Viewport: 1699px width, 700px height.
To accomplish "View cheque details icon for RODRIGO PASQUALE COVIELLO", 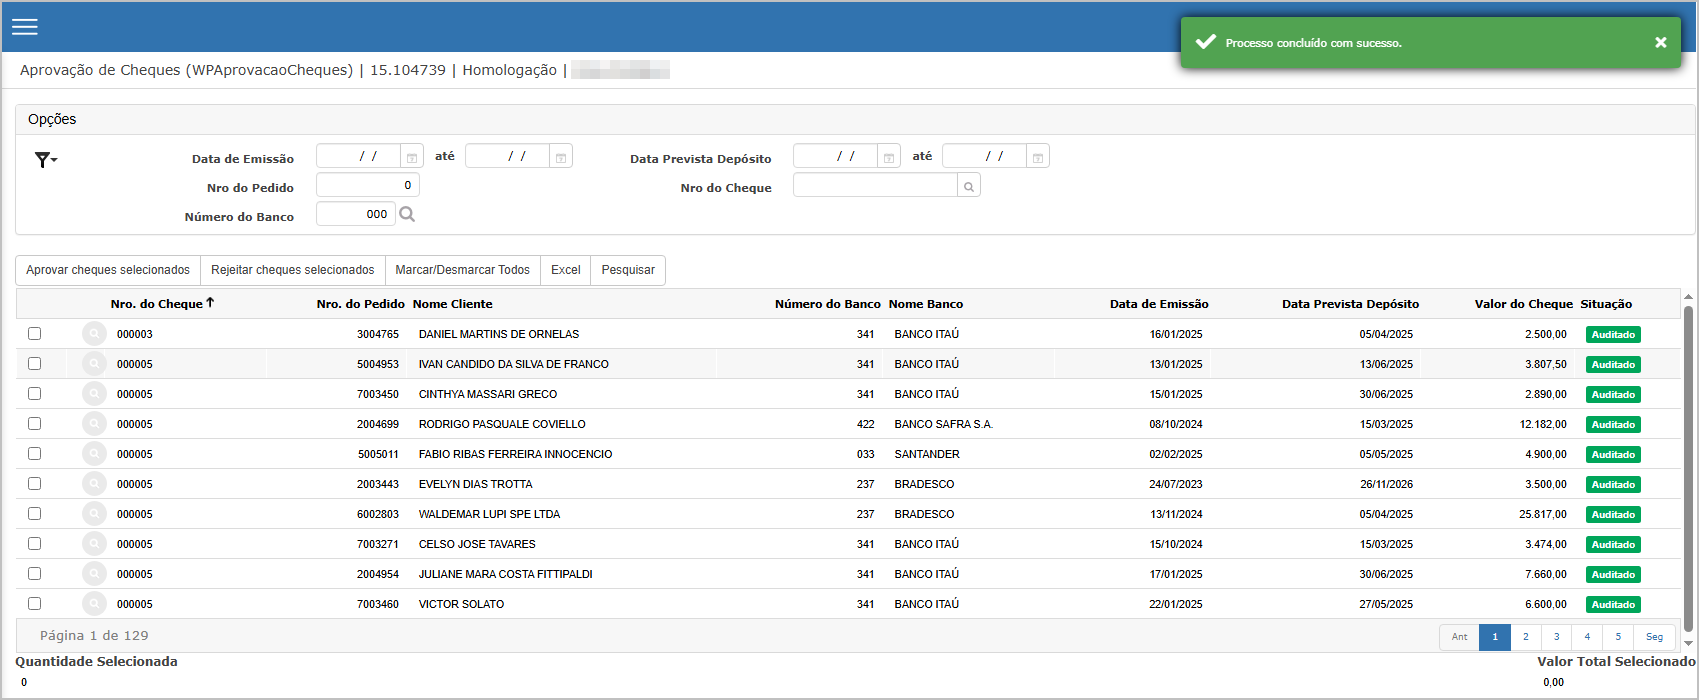I will click(94, 424).
